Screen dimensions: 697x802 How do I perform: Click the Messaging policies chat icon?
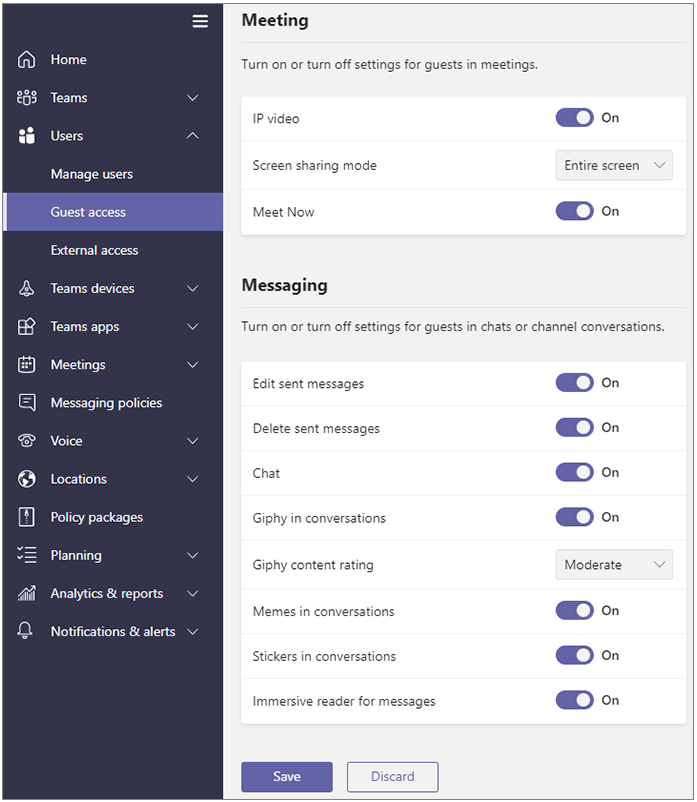[x=27, y=403]
